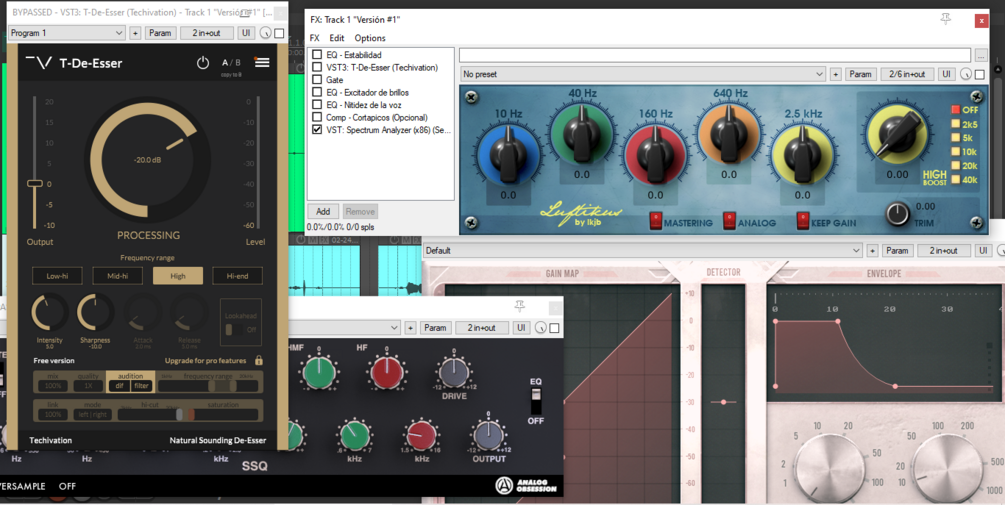Select the High frequency range
The image size is (1005, 505).
[178, 276]
